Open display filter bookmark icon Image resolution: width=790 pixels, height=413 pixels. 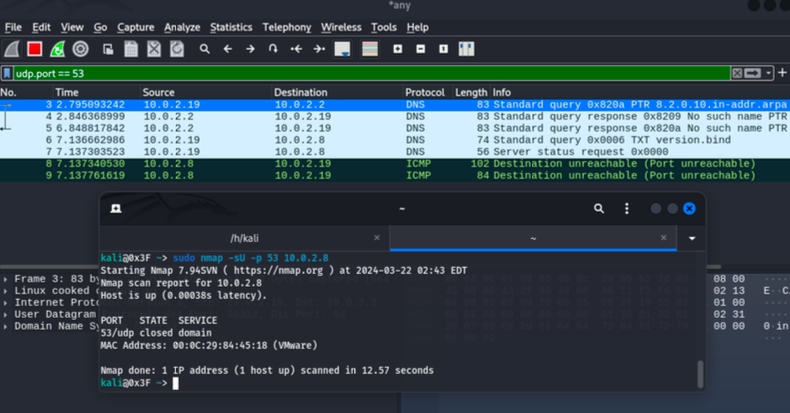7,74
